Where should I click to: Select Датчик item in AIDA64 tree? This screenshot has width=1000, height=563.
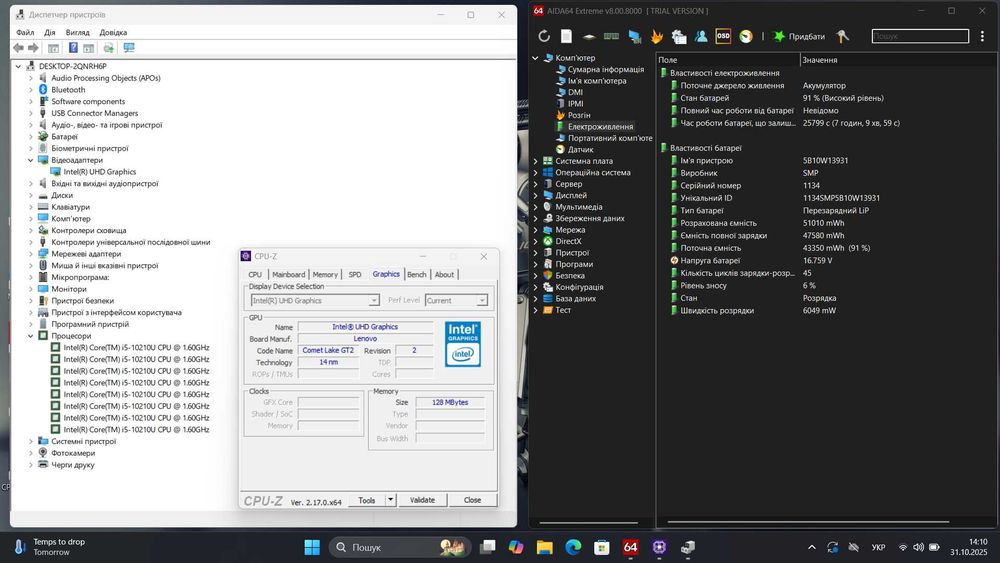click(580, 150)
